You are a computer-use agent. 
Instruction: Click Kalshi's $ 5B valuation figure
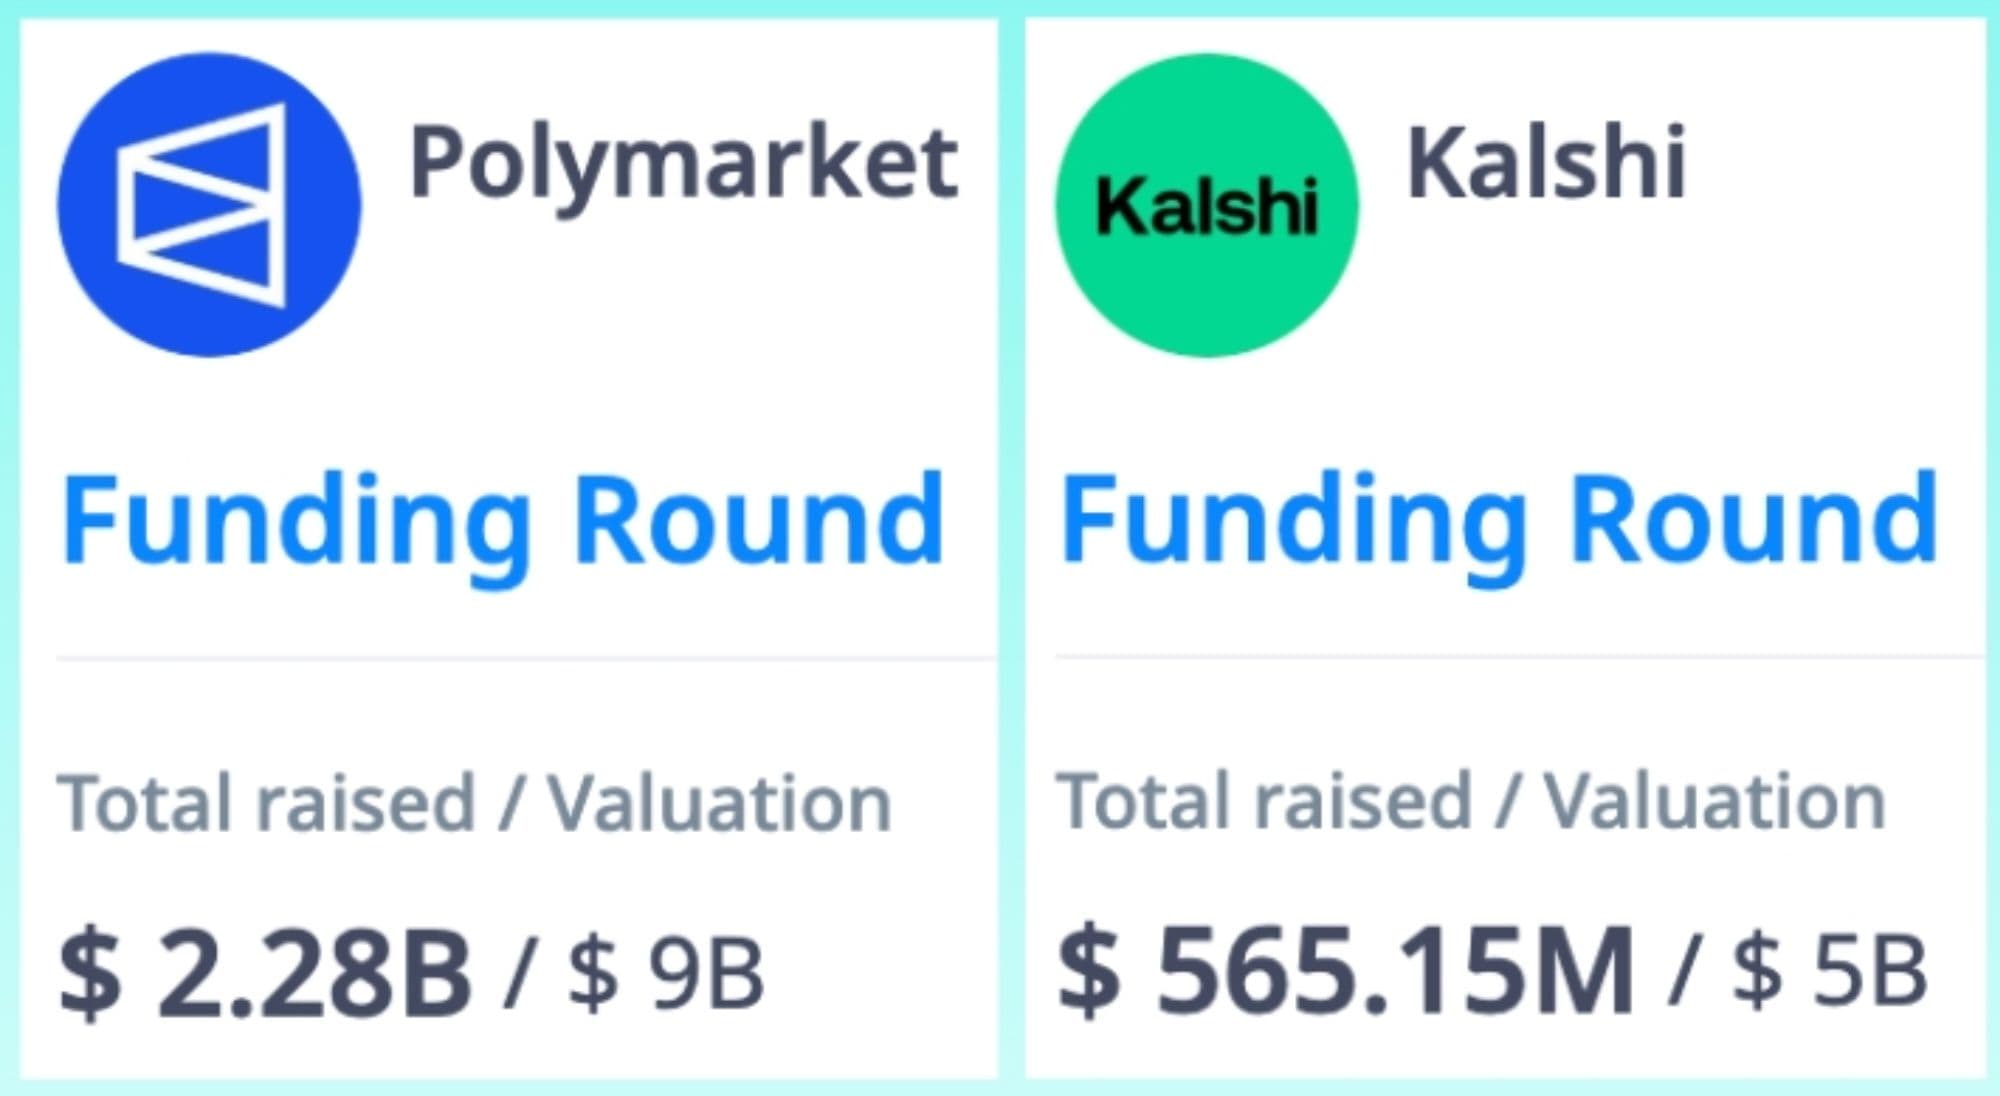point(1829,971)
